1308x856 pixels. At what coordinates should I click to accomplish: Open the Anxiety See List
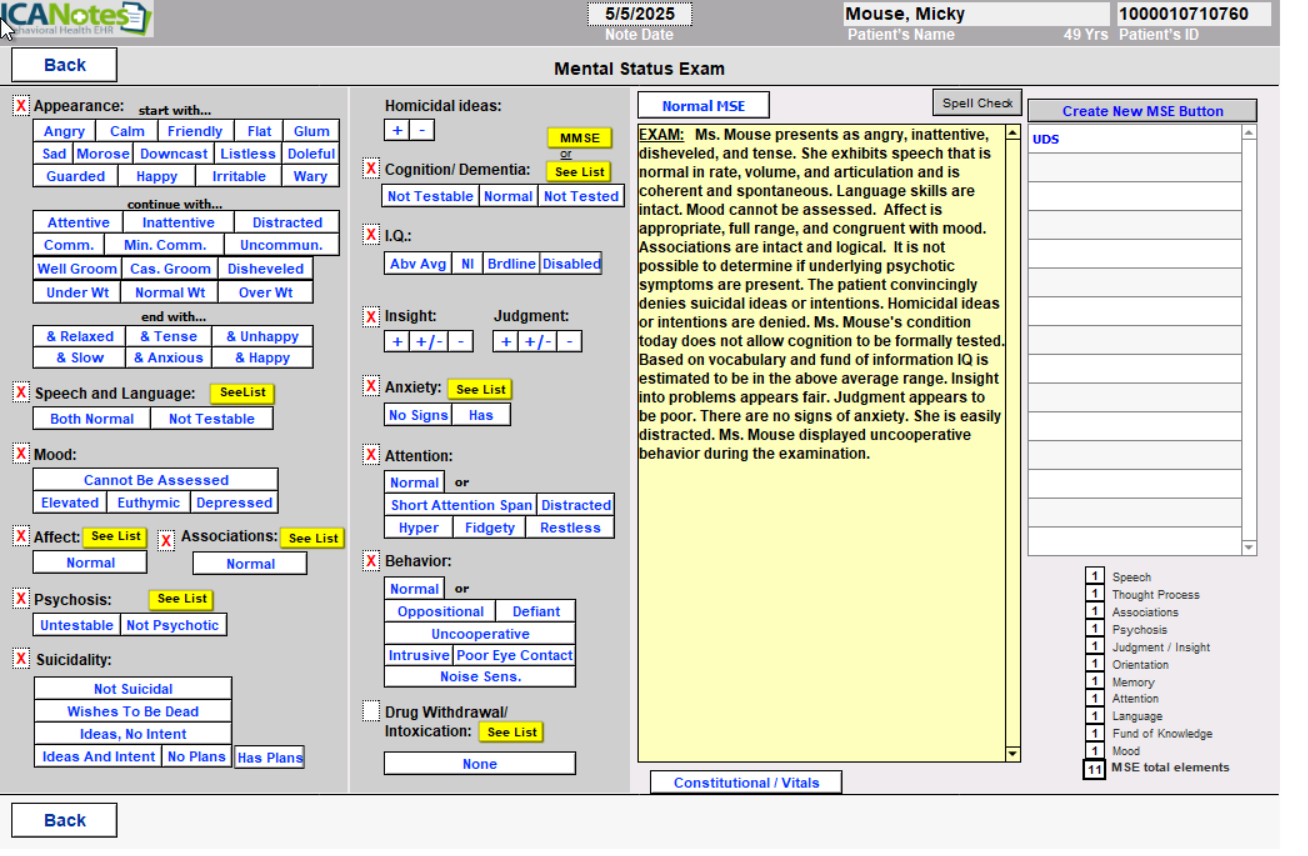pyautogui.click(x=481, y=389)
